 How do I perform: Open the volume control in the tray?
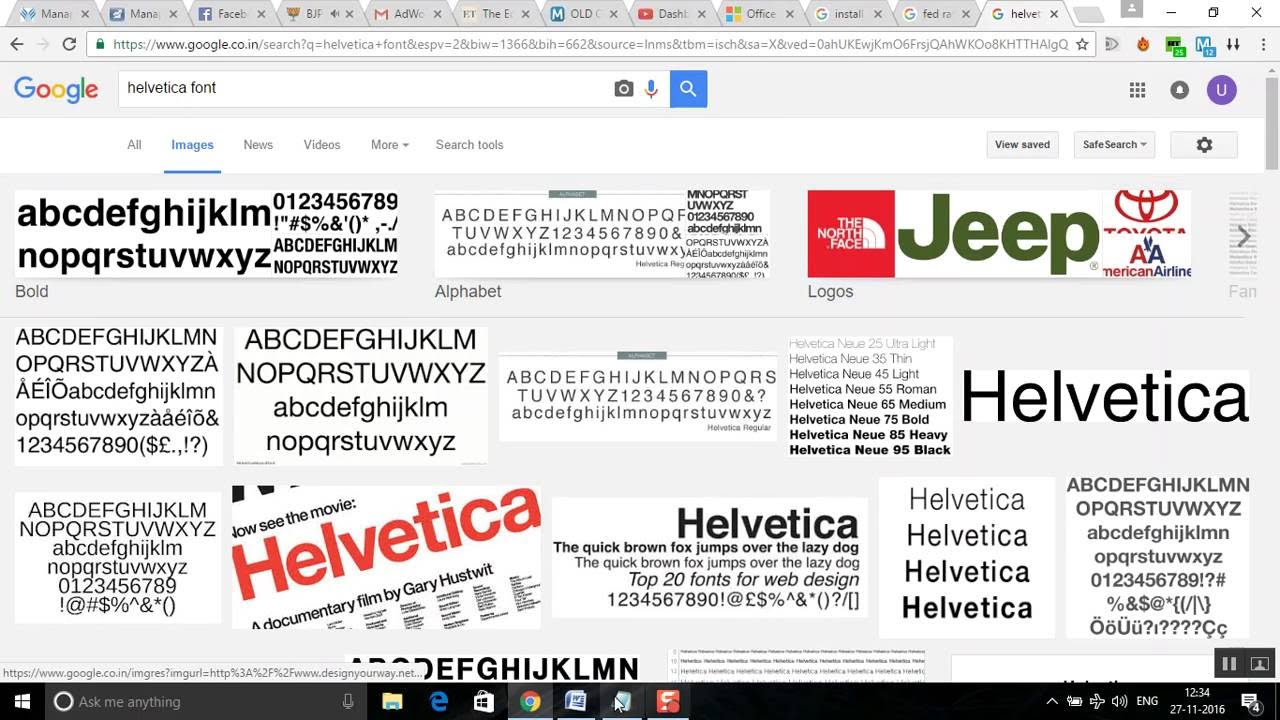click(1119, 701)
